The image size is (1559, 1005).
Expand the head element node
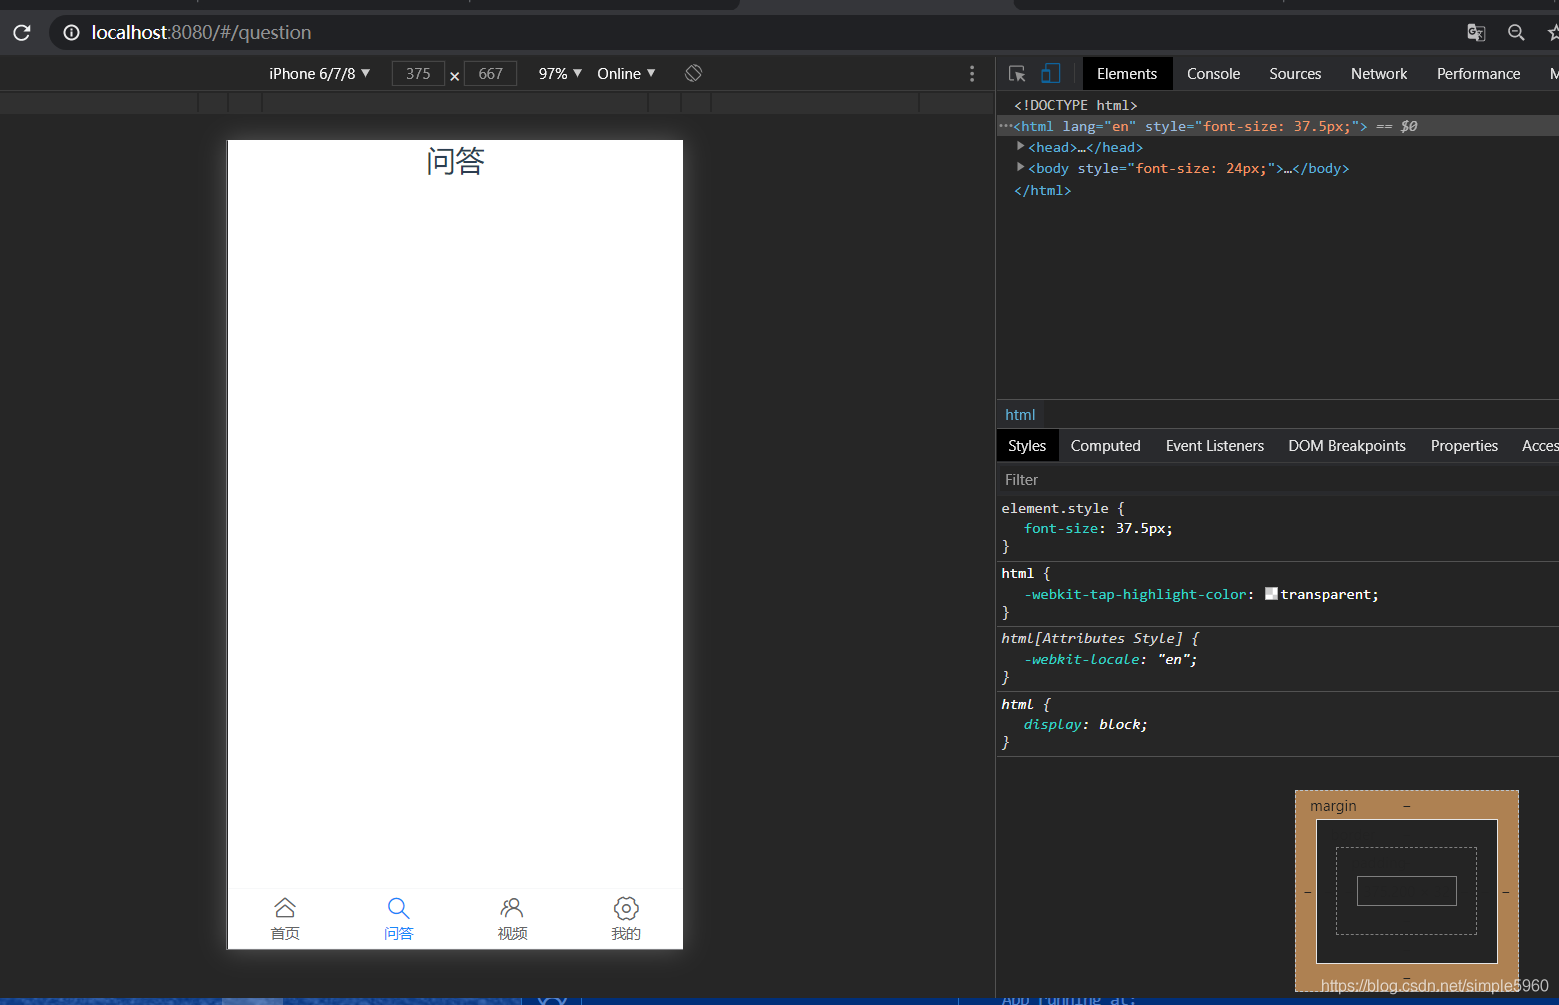[x=1020, y=147]
